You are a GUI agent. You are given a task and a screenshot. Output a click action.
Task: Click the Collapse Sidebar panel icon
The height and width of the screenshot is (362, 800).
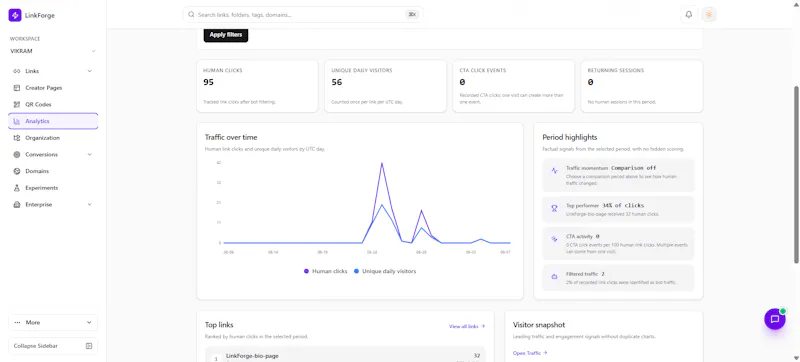[89, 346]
